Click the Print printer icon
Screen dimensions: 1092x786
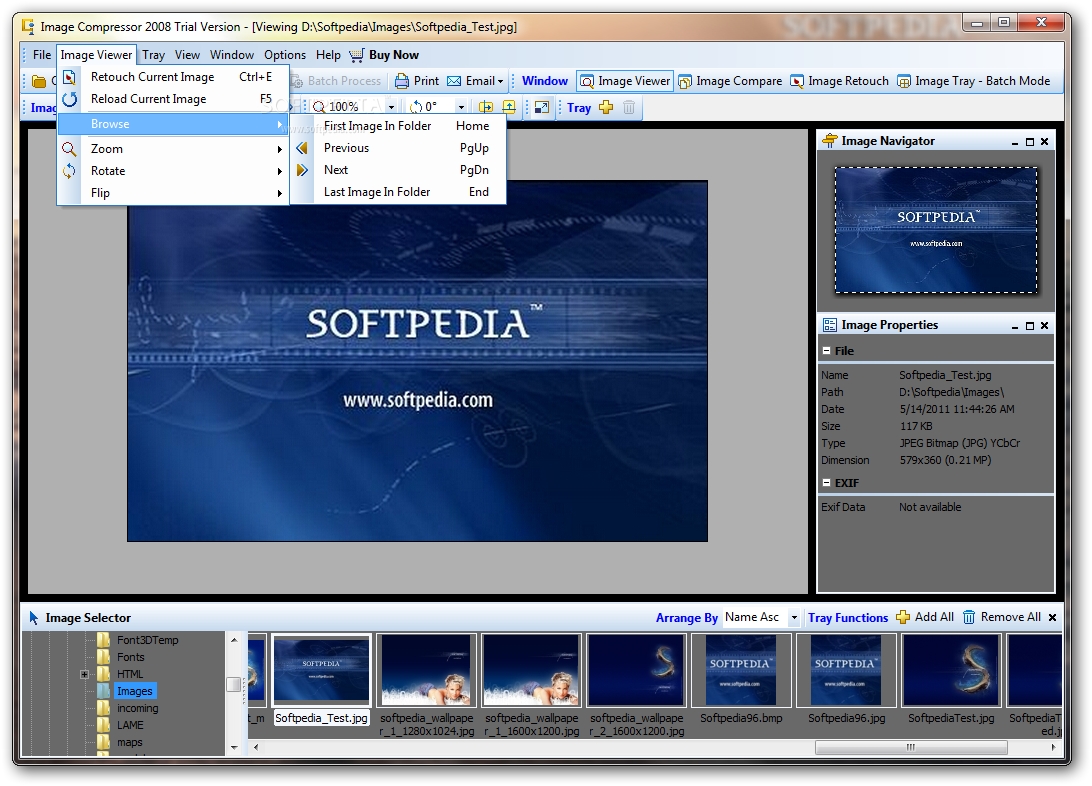point(402,81)
